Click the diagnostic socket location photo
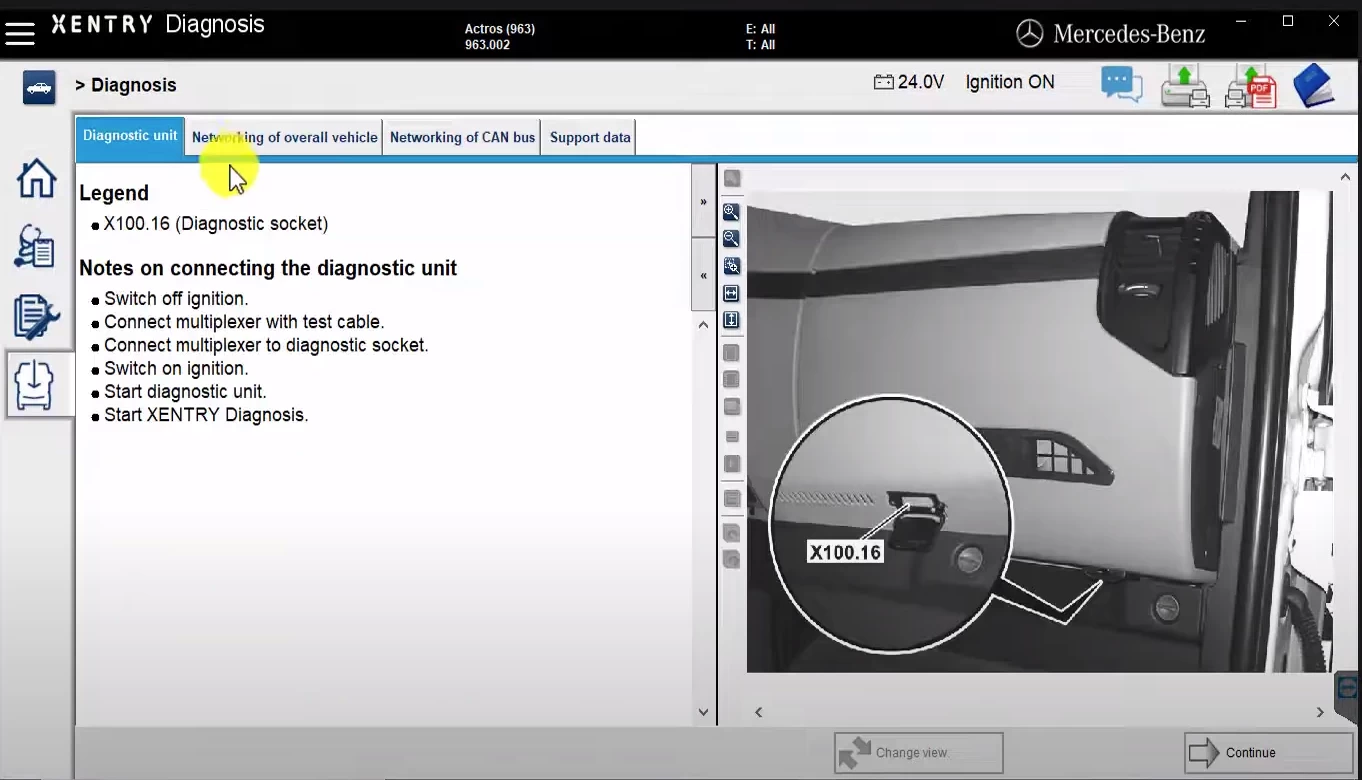This screenshot has width=1362, height=780. pos(1039,430)
